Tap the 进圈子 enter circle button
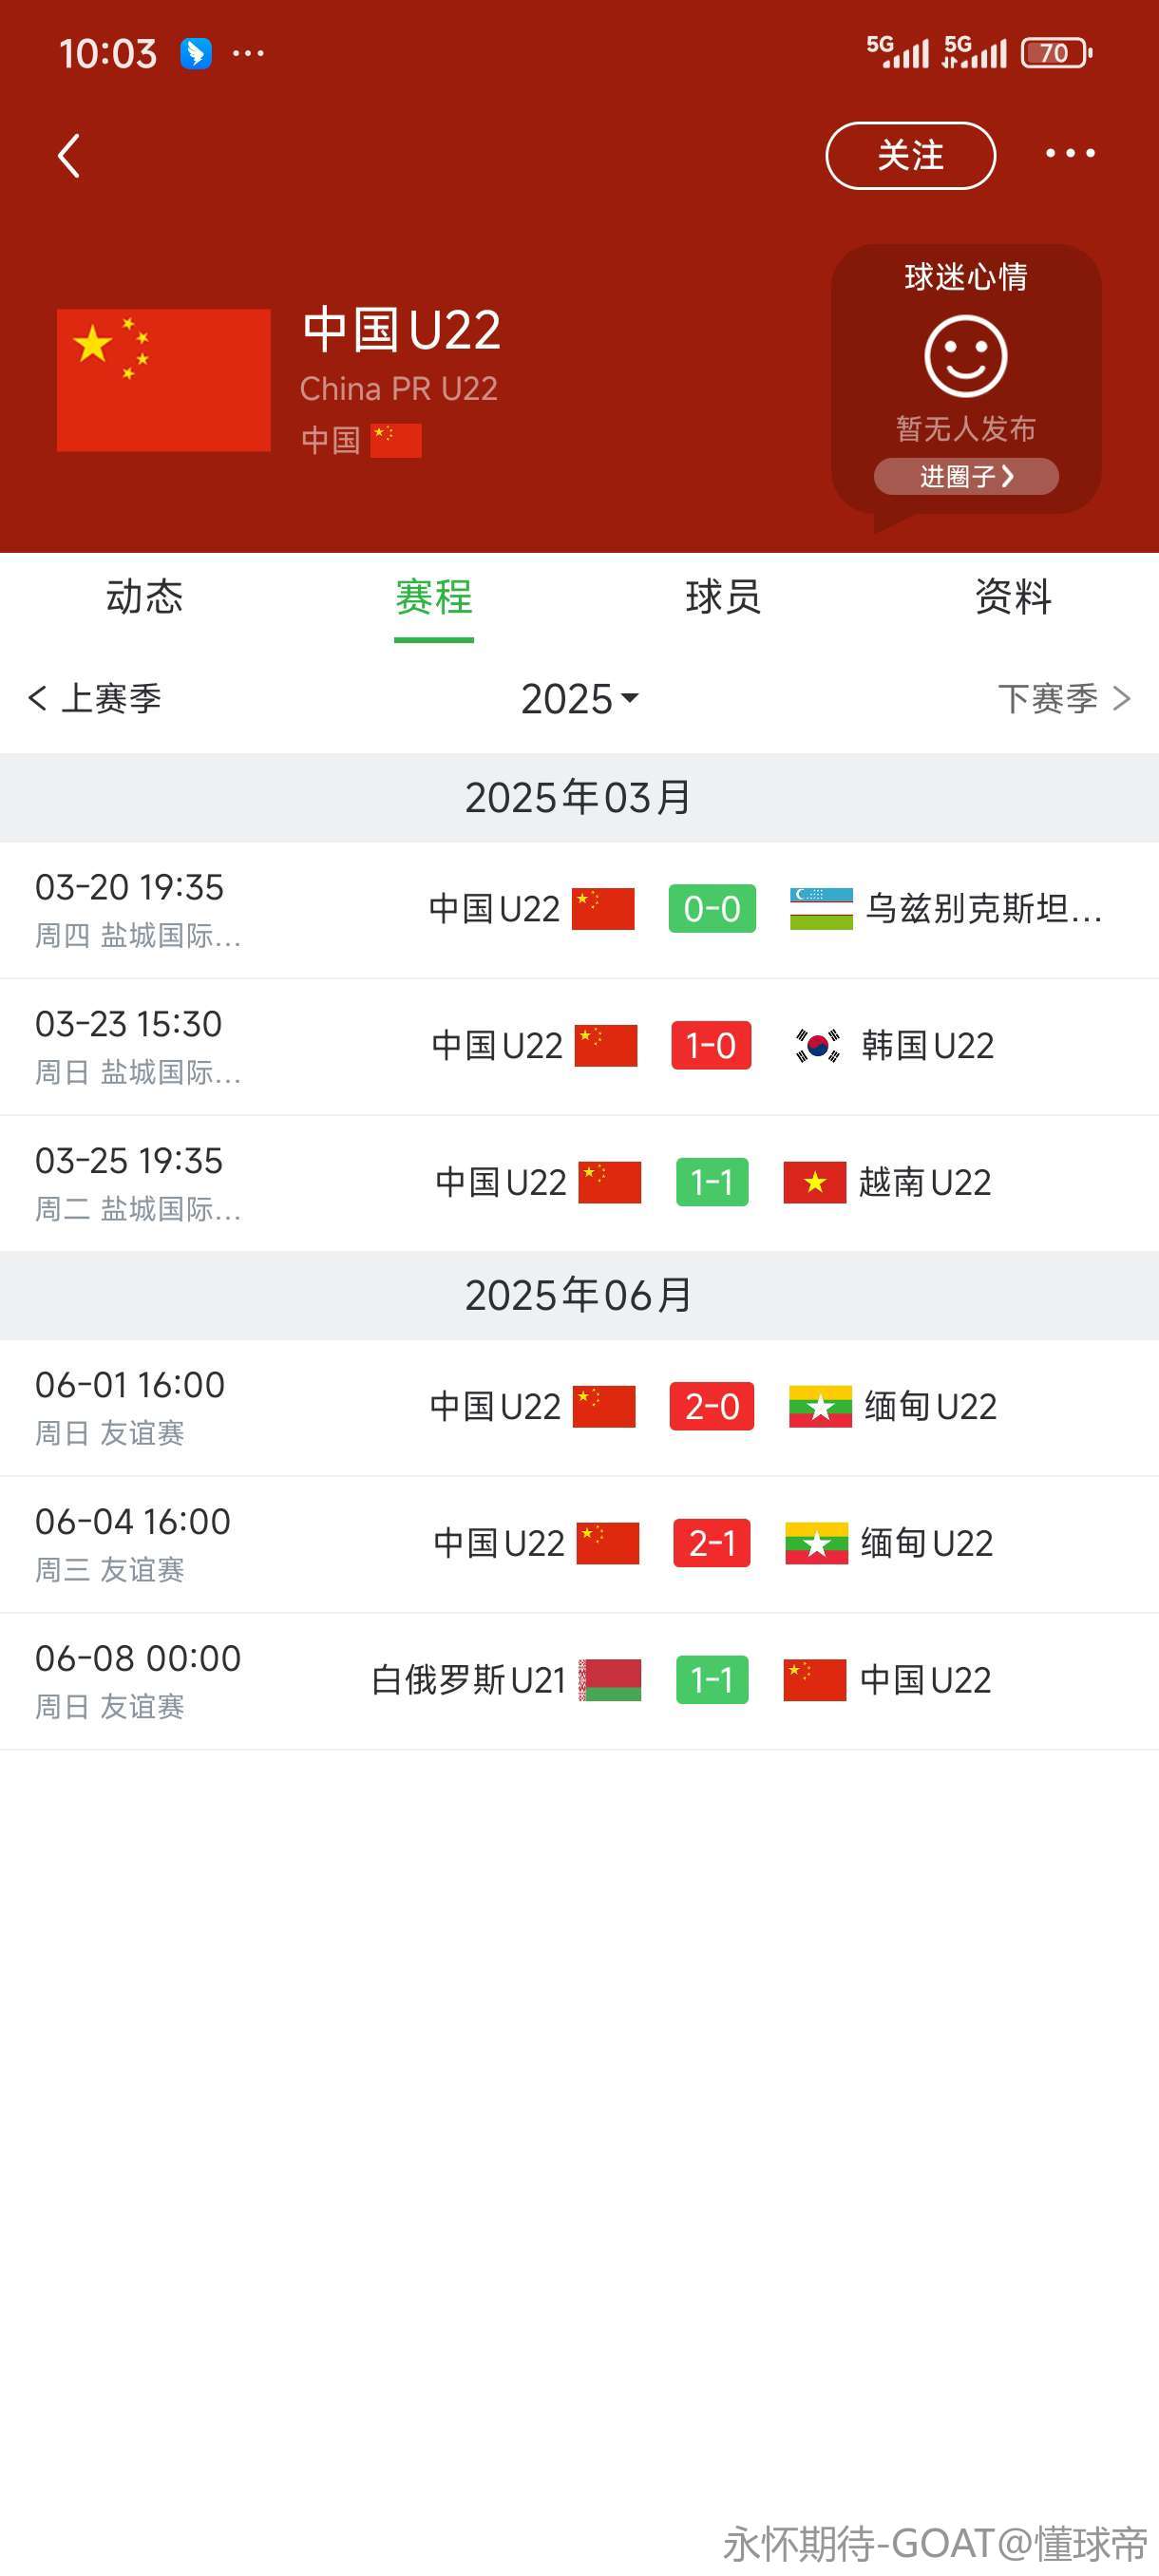This screenshot has height=2576, width=1159. click(x=965, y=476)
